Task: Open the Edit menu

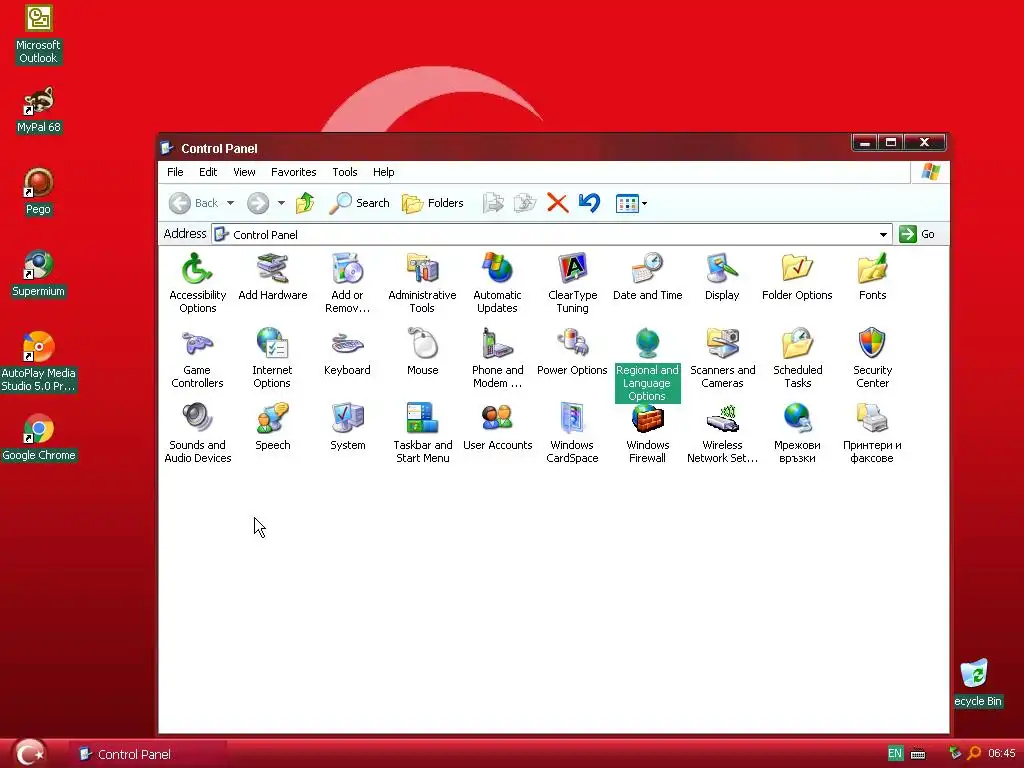Action: tap(208, 172)
